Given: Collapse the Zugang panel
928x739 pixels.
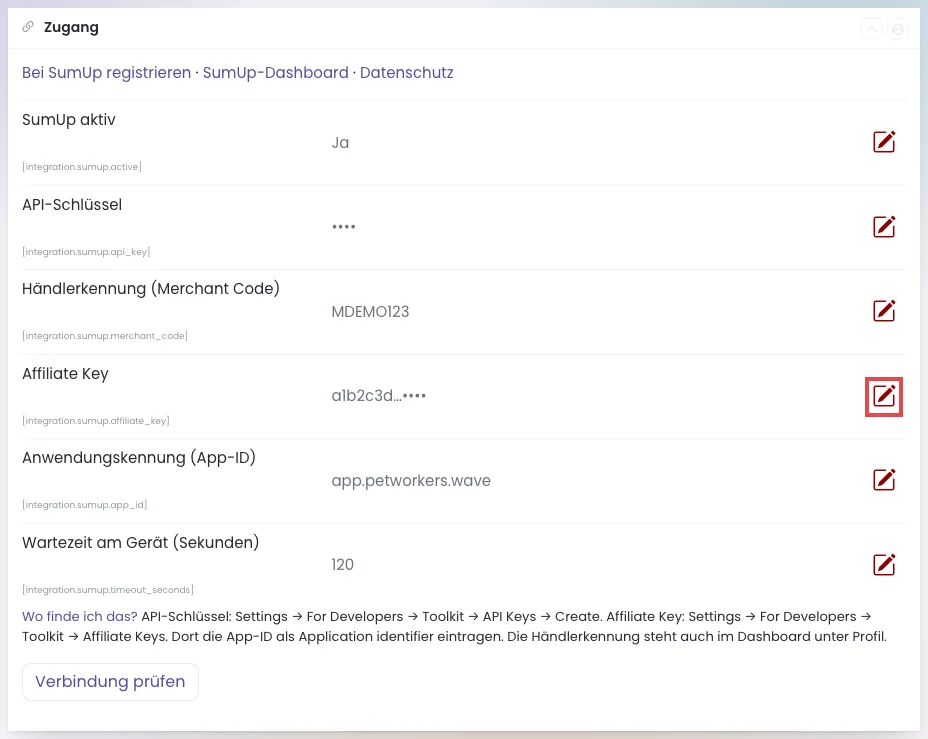Looking at the screenshot, I should click(x=872, y=29).
